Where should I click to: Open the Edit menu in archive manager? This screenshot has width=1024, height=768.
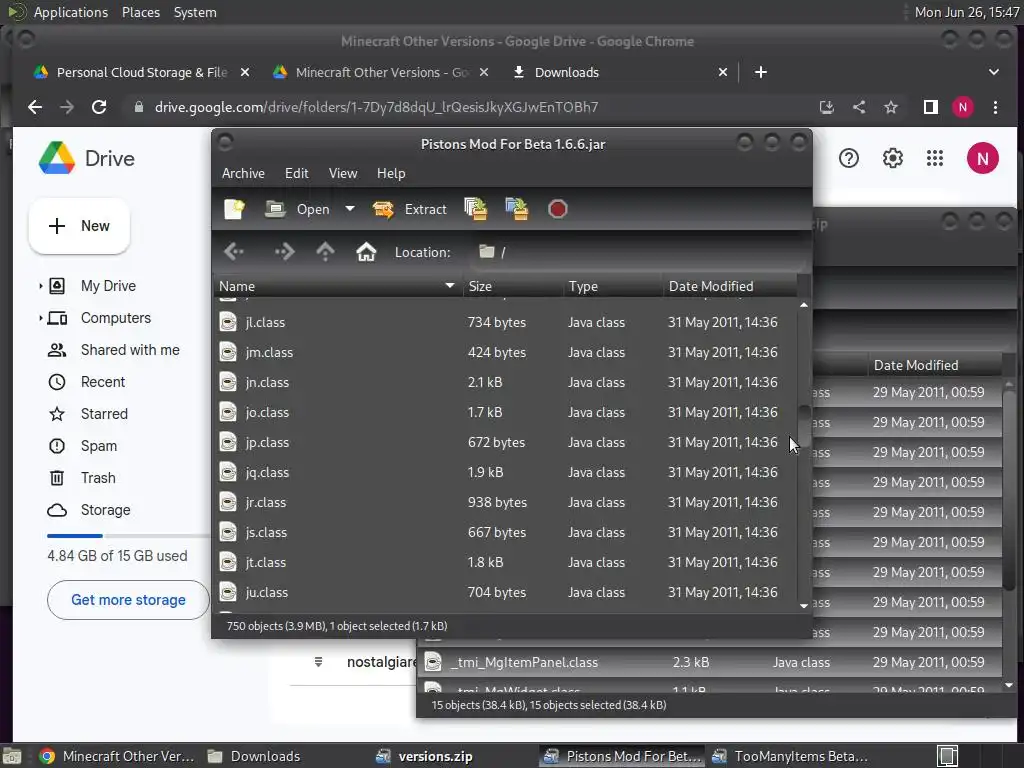click(x=296, y=173)
